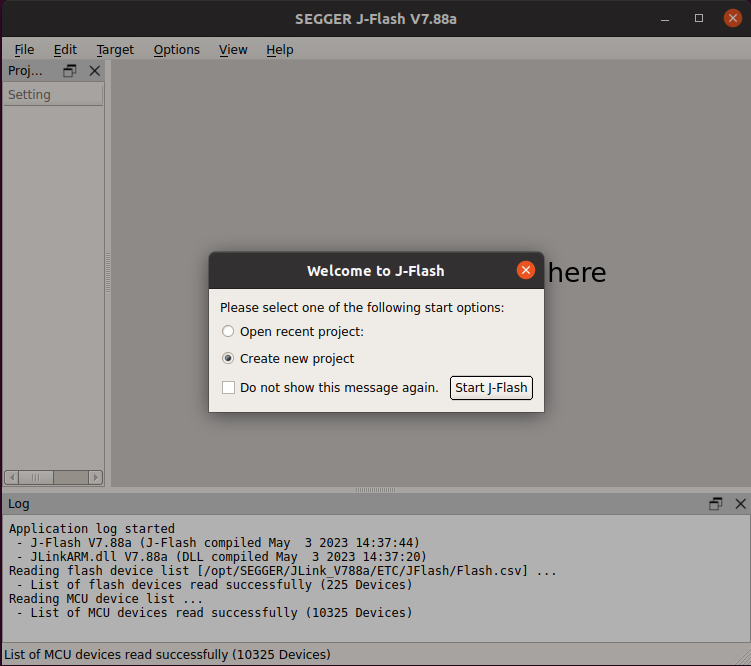Click the Project panel scrollbar right arrow

(x=95, y=477)
